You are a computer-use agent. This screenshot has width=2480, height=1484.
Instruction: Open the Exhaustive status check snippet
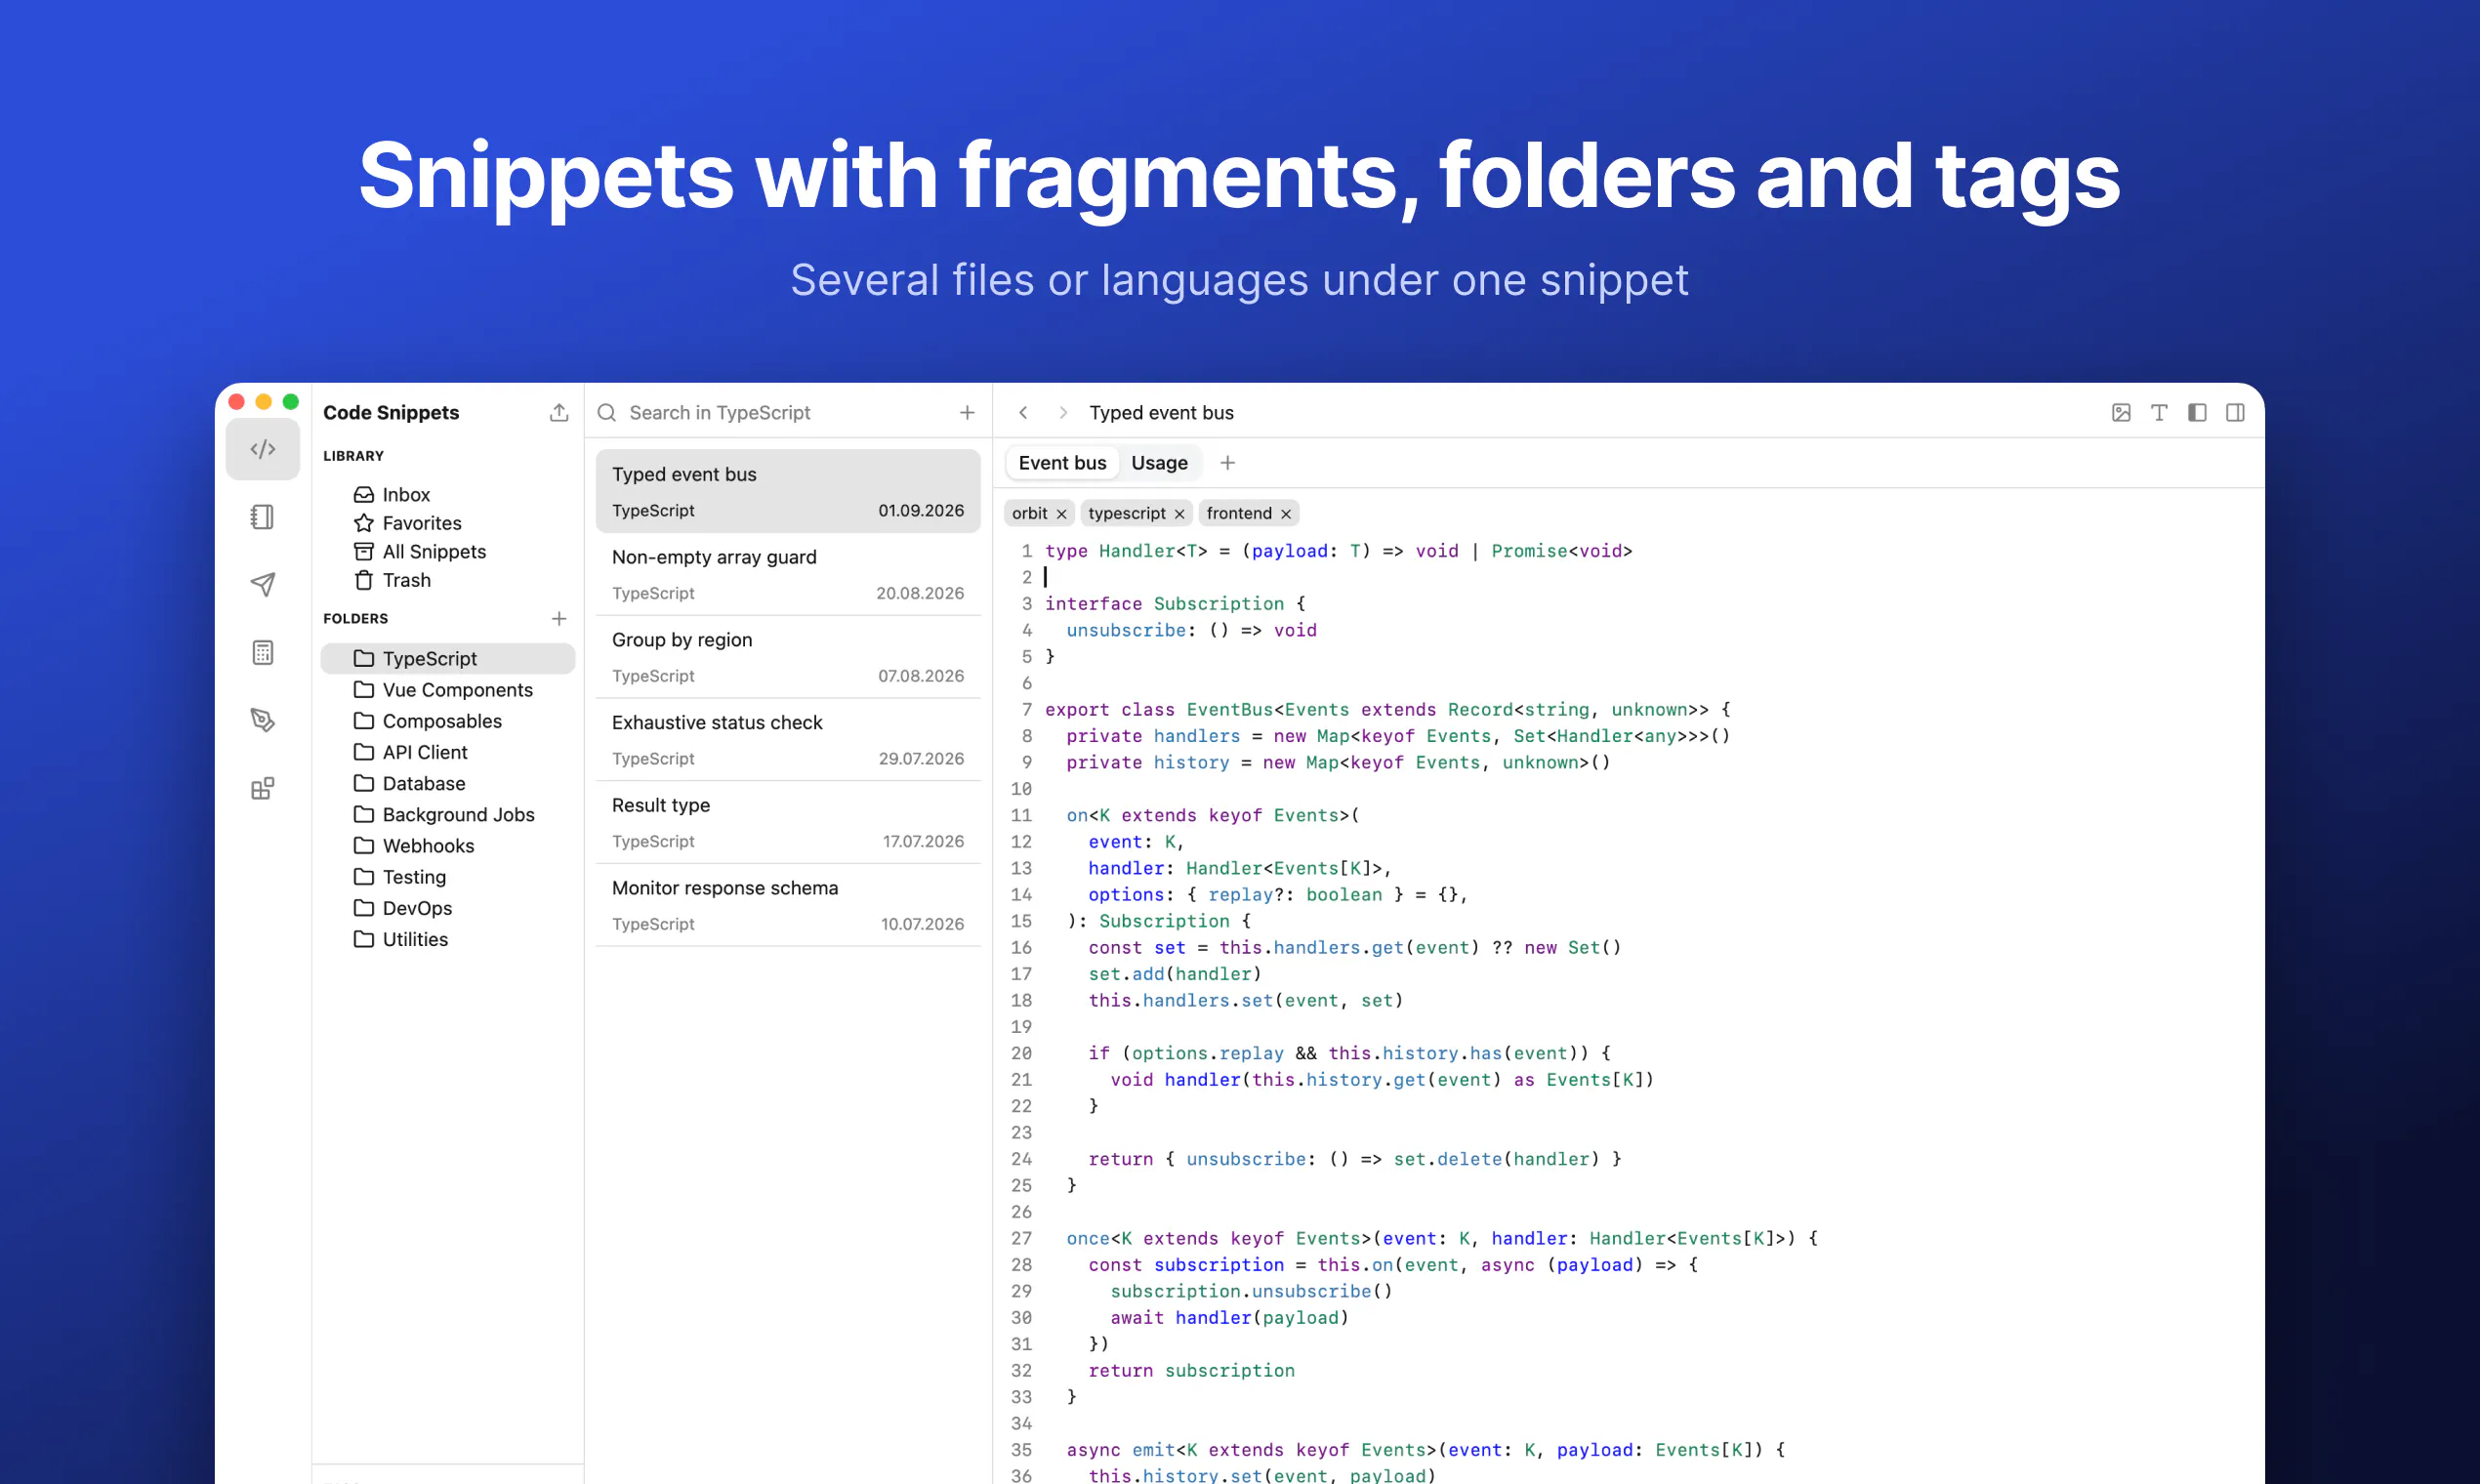(x=788, y=740)
